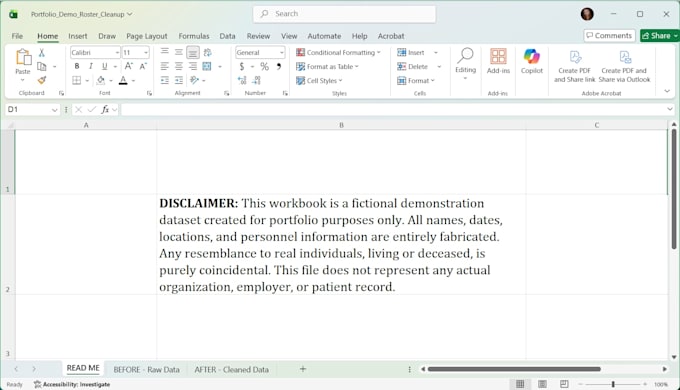This screenshot has width=680, height=390.
Task: Expand the formula bar chevron
Action: [x=670, y=109]
